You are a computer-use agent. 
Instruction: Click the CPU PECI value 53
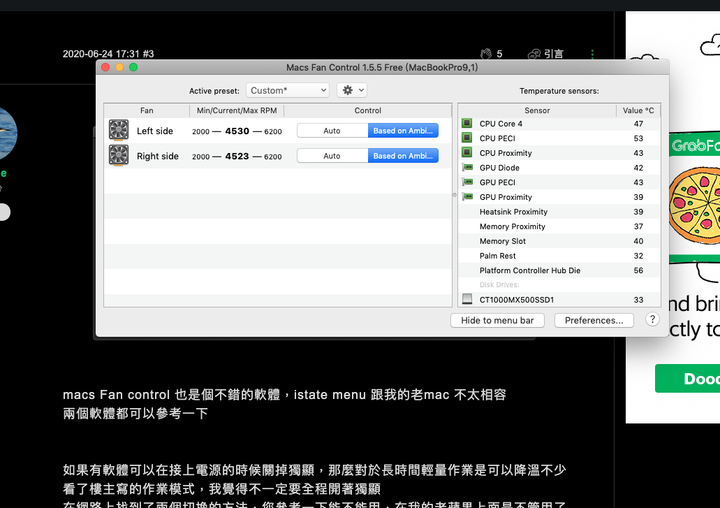638,138
